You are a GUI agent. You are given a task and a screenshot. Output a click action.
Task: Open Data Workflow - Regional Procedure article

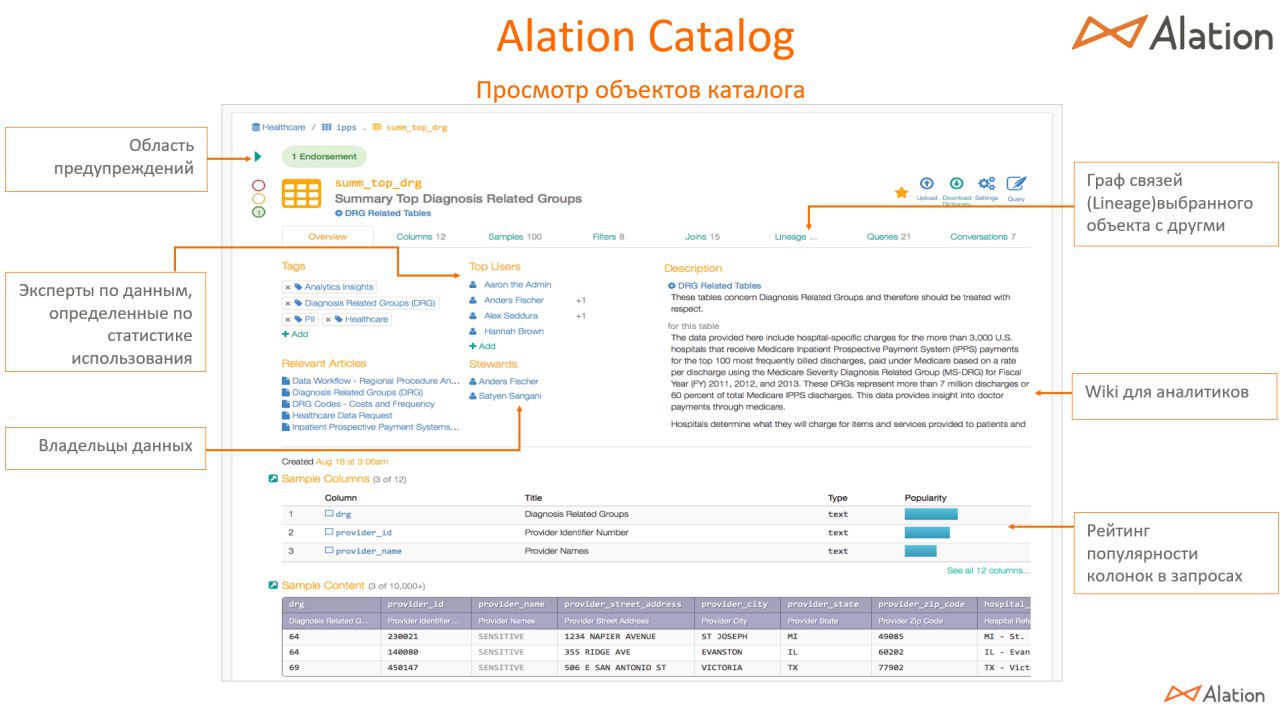click(x=376, y=381)
